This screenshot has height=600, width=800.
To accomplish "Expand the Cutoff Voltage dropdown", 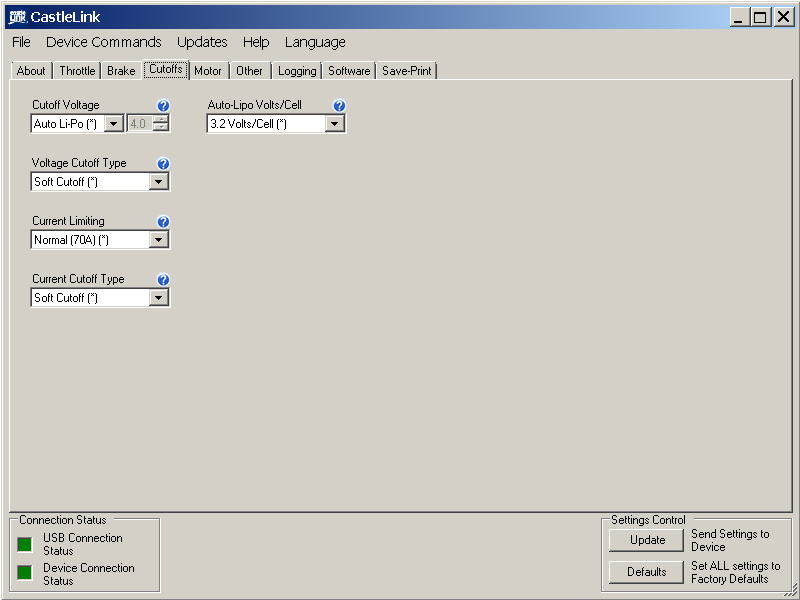I will point(114,124).
